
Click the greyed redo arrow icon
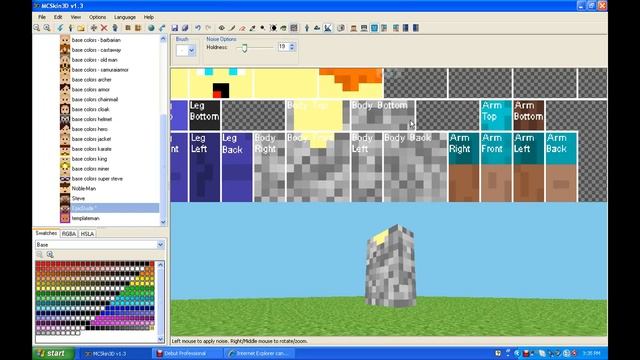click(x=208, y=28)
